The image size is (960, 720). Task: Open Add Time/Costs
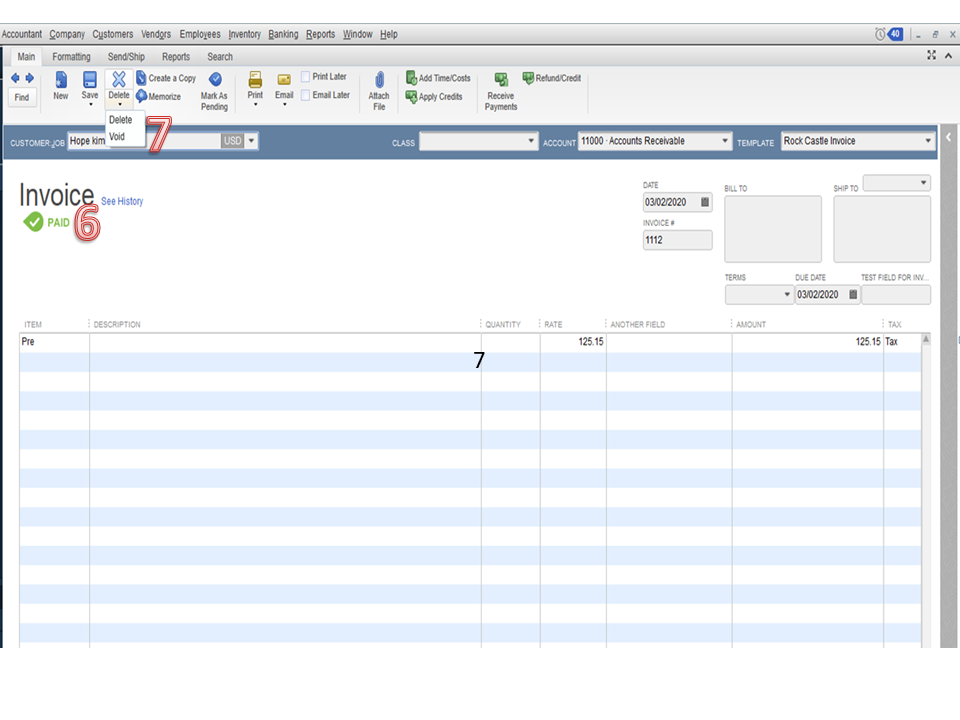438,78
